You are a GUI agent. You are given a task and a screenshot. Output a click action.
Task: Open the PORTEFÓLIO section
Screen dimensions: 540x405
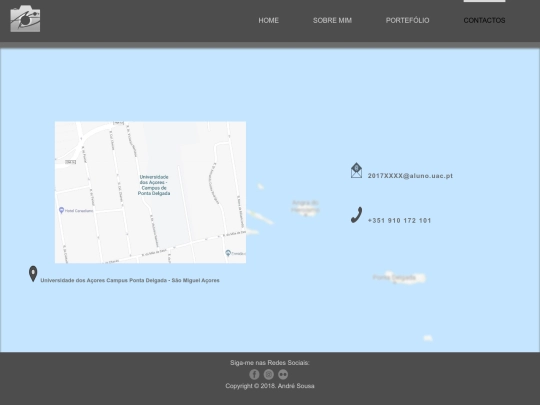(407, 20)
